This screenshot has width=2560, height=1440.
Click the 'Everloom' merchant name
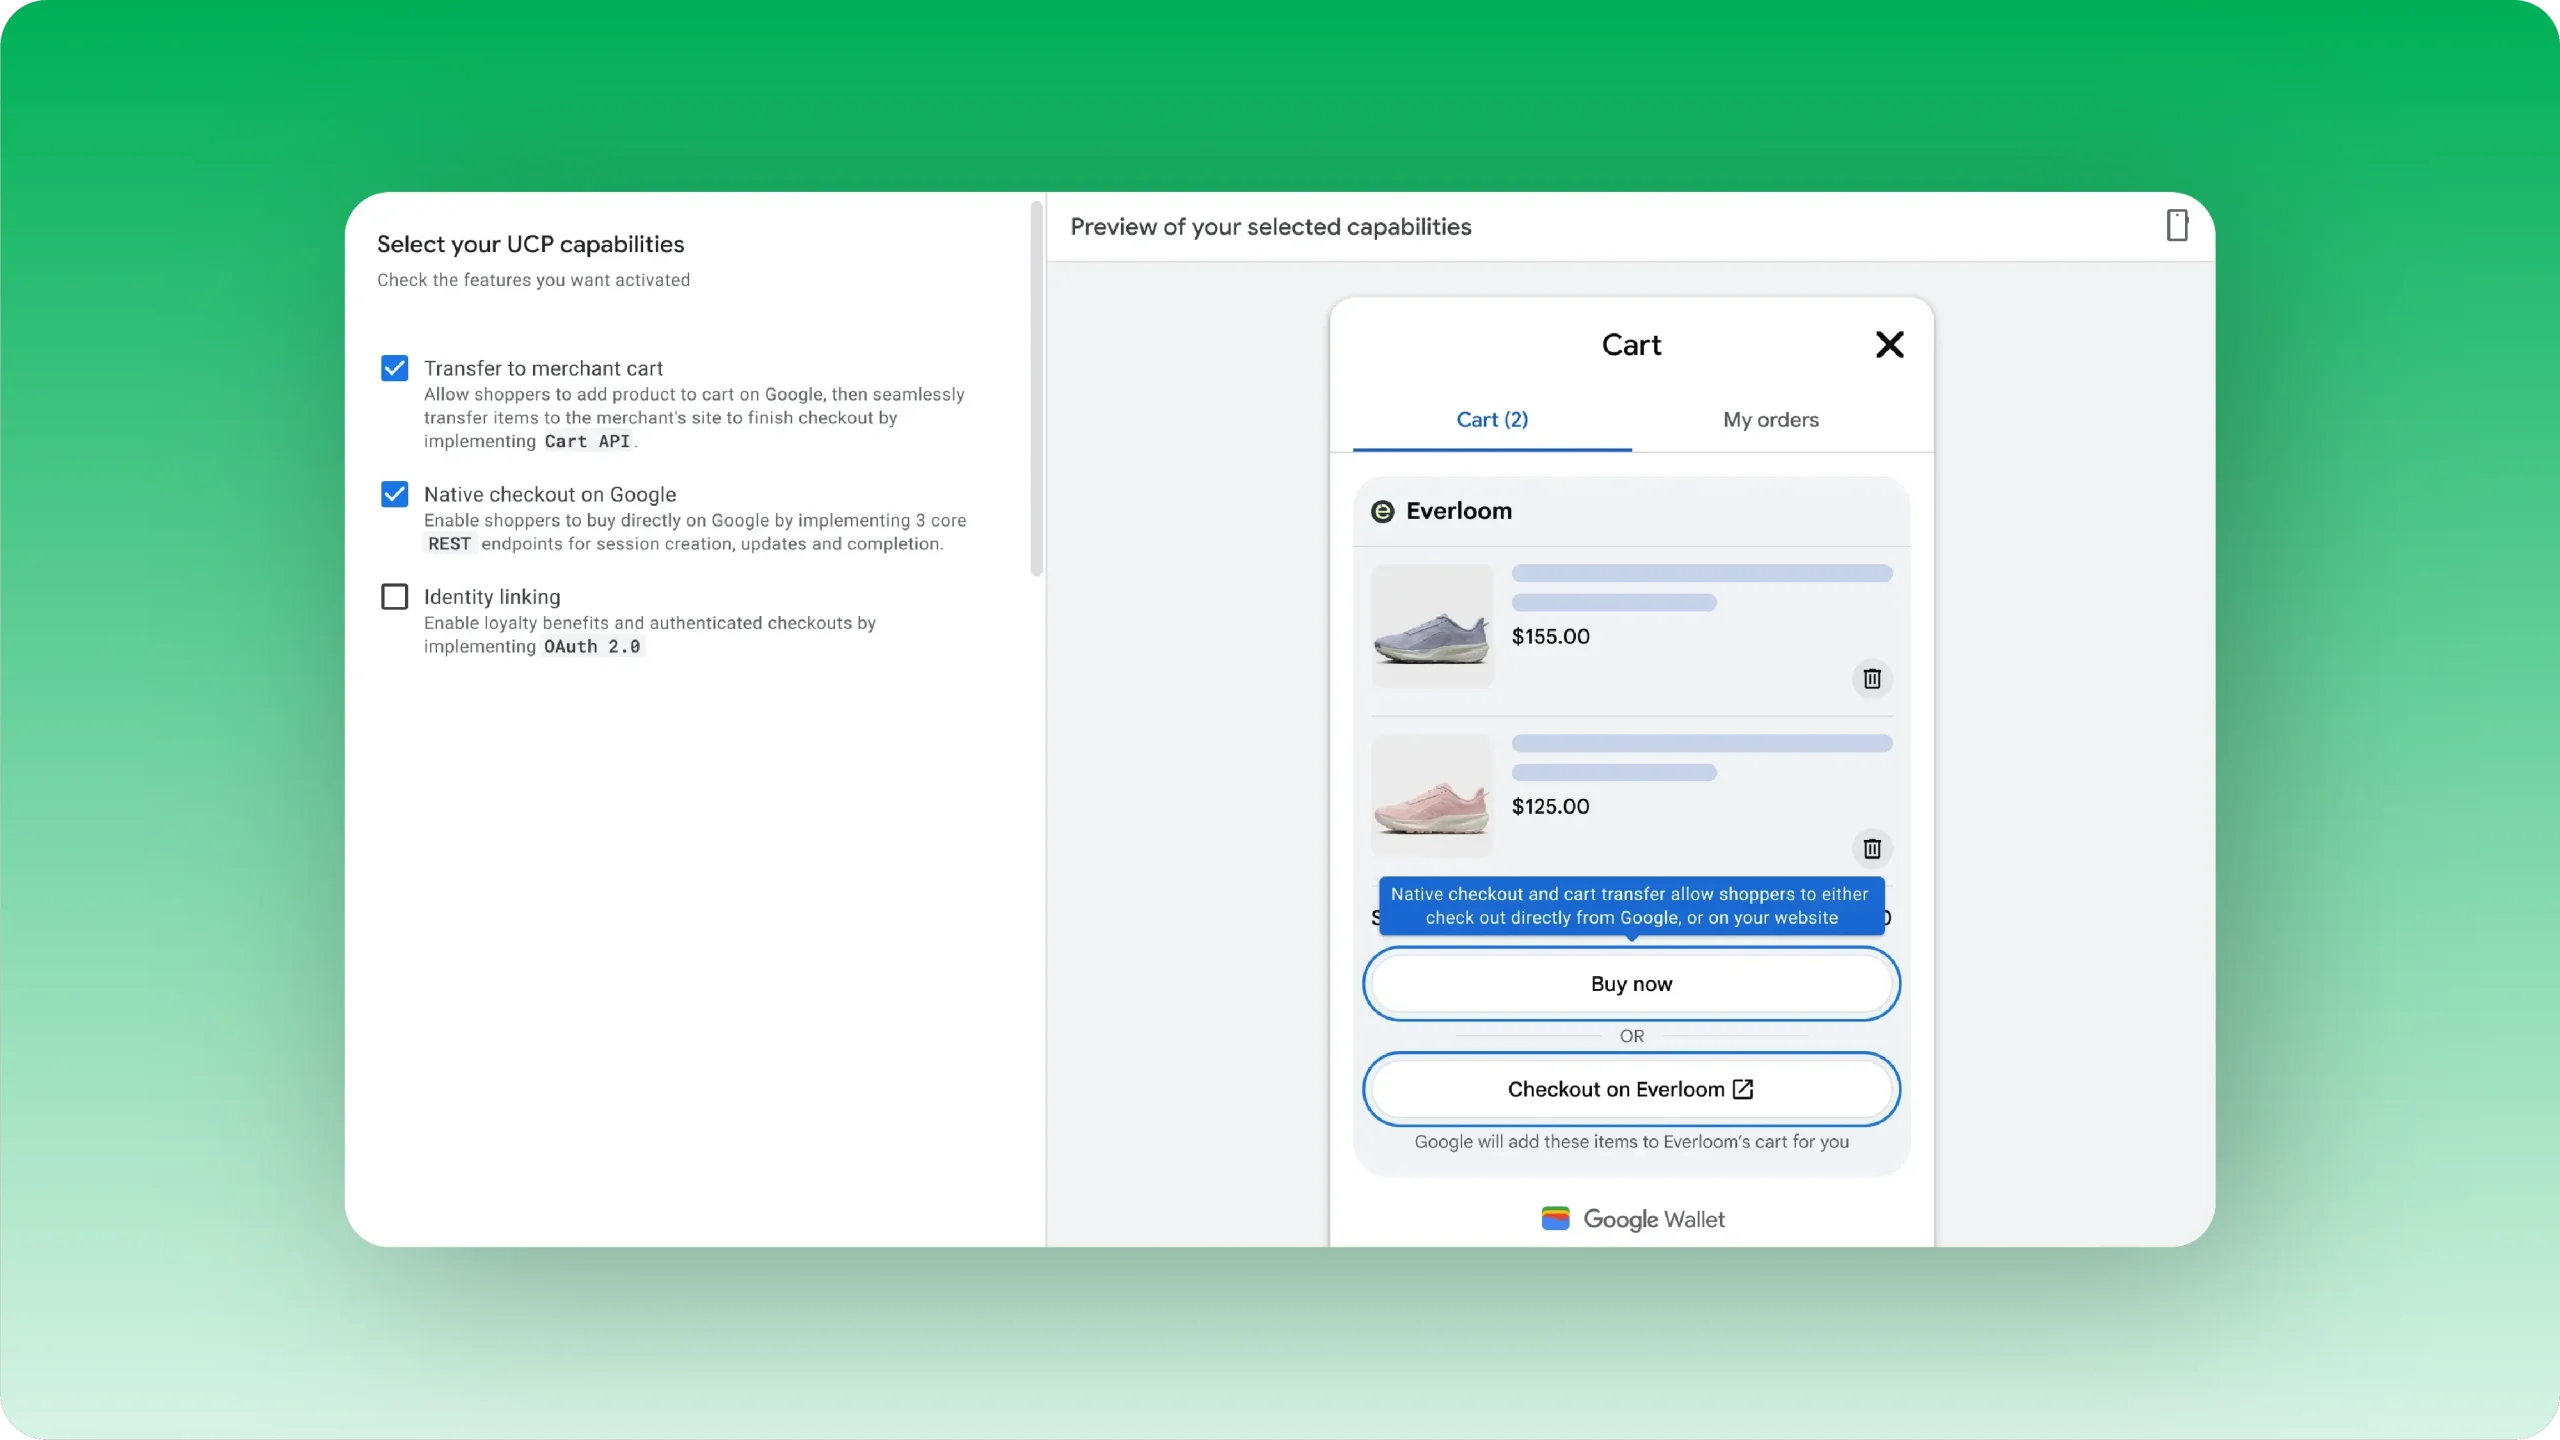pyautogui.click(x=1459, y=511)
